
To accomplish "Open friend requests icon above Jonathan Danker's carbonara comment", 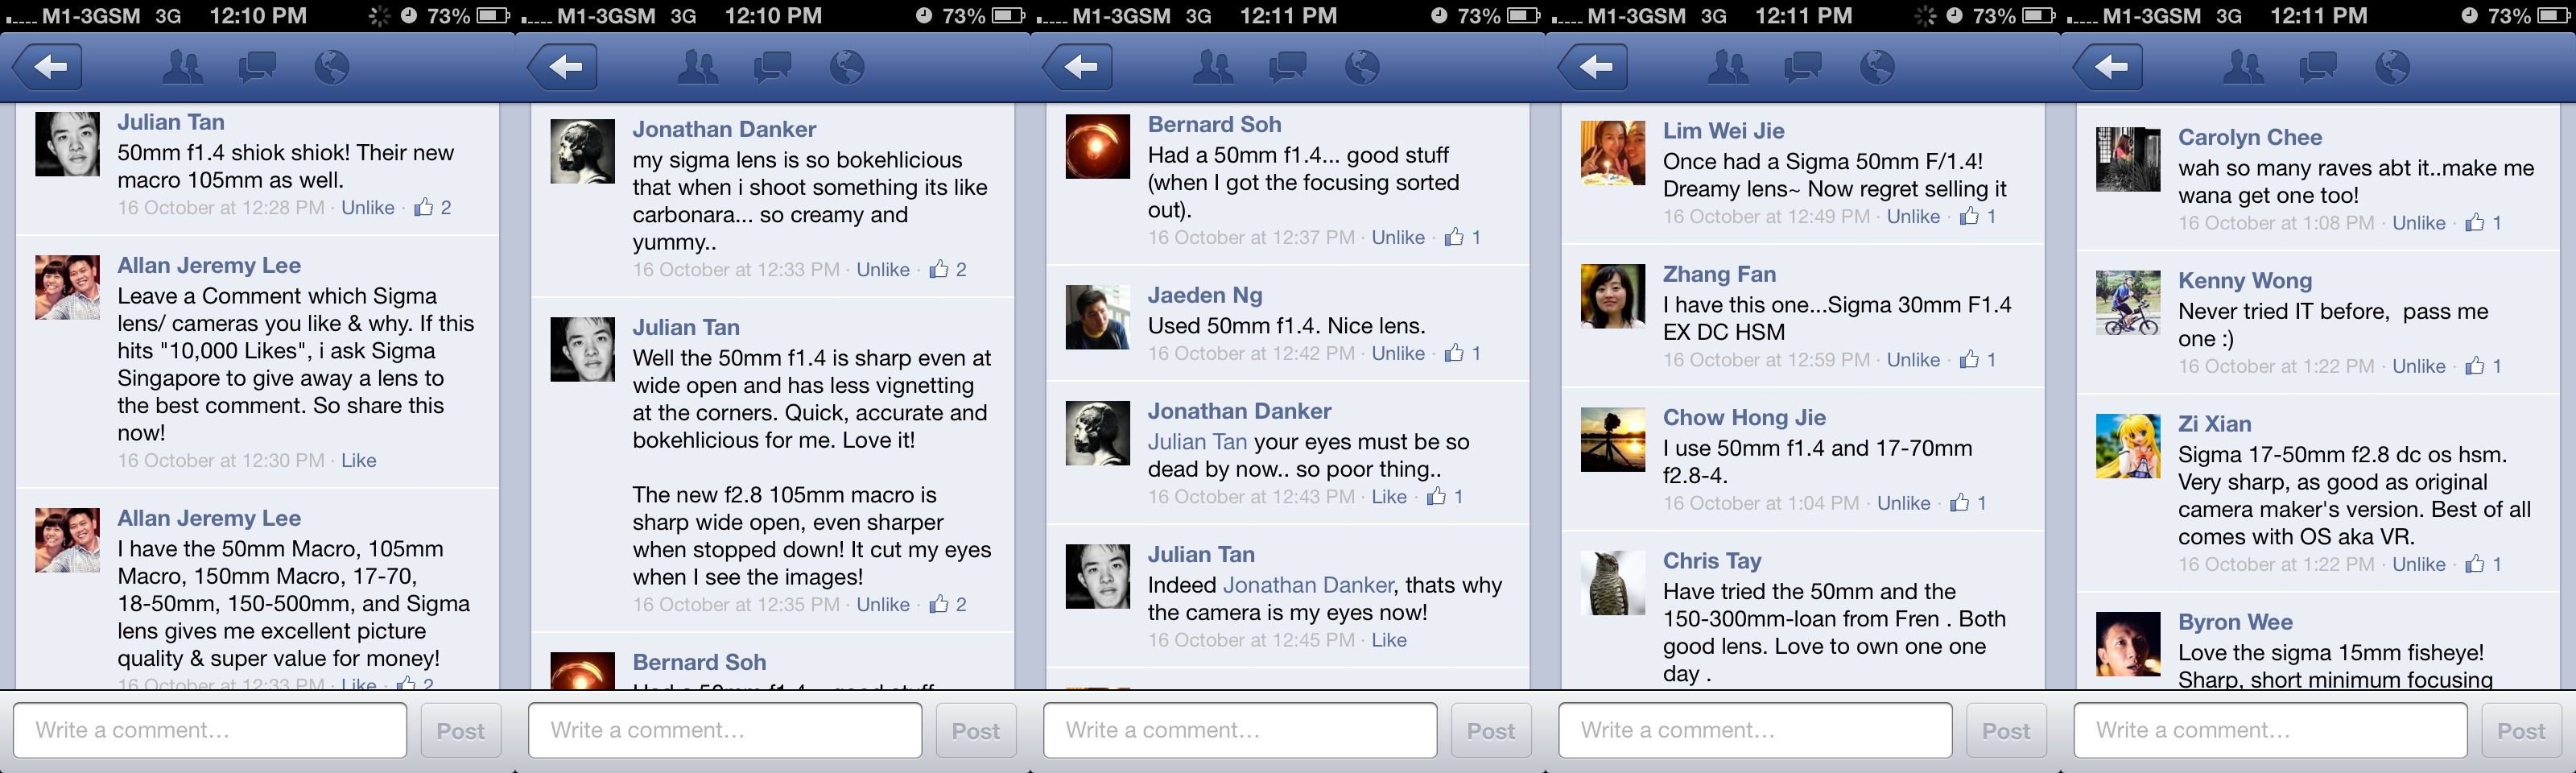I will (x=697, y=67).
